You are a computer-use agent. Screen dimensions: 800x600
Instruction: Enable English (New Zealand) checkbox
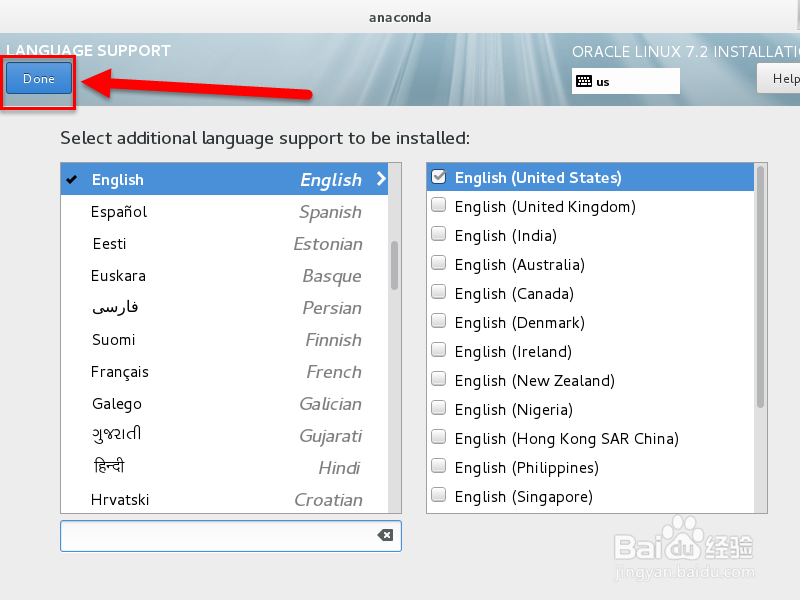[x=438, y=379]
